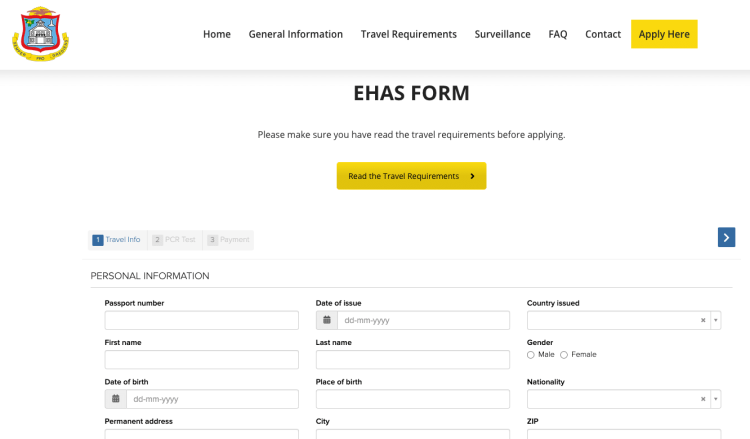Click the Sint Maarten coat of arms logo
The width and height of the screenshot is (750, 439).
pyautogui.click(x=40, y=34)
